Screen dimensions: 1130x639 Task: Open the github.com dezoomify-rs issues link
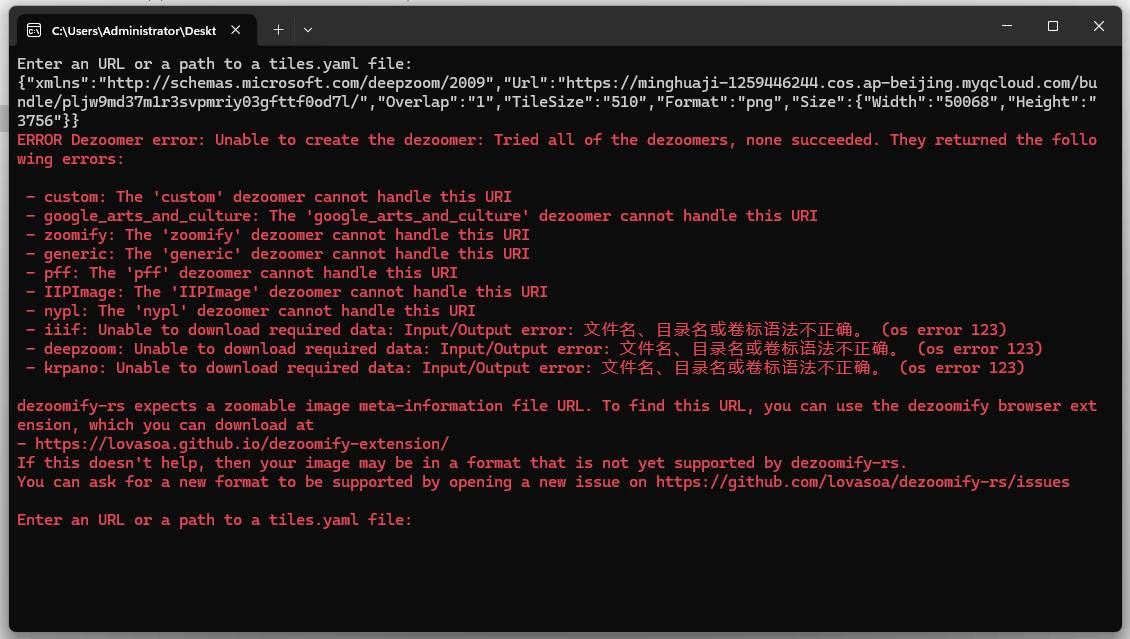(x=862, y=482)
